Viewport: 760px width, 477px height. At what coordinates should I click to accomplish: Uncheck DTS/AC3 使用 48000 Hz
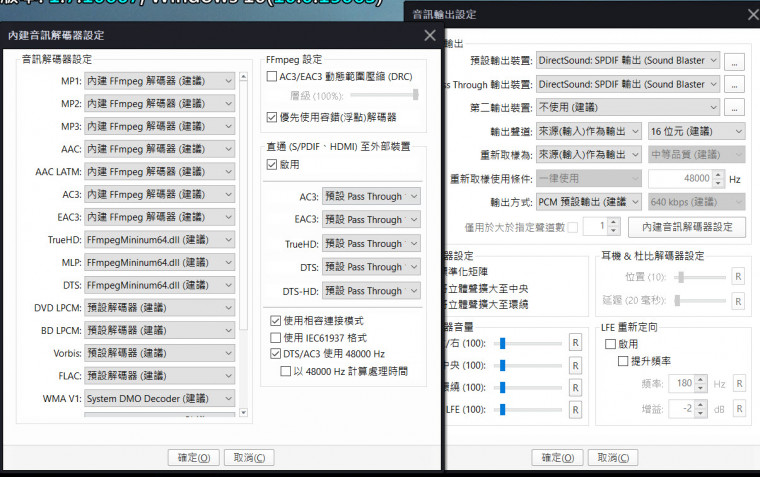point(276,355)
